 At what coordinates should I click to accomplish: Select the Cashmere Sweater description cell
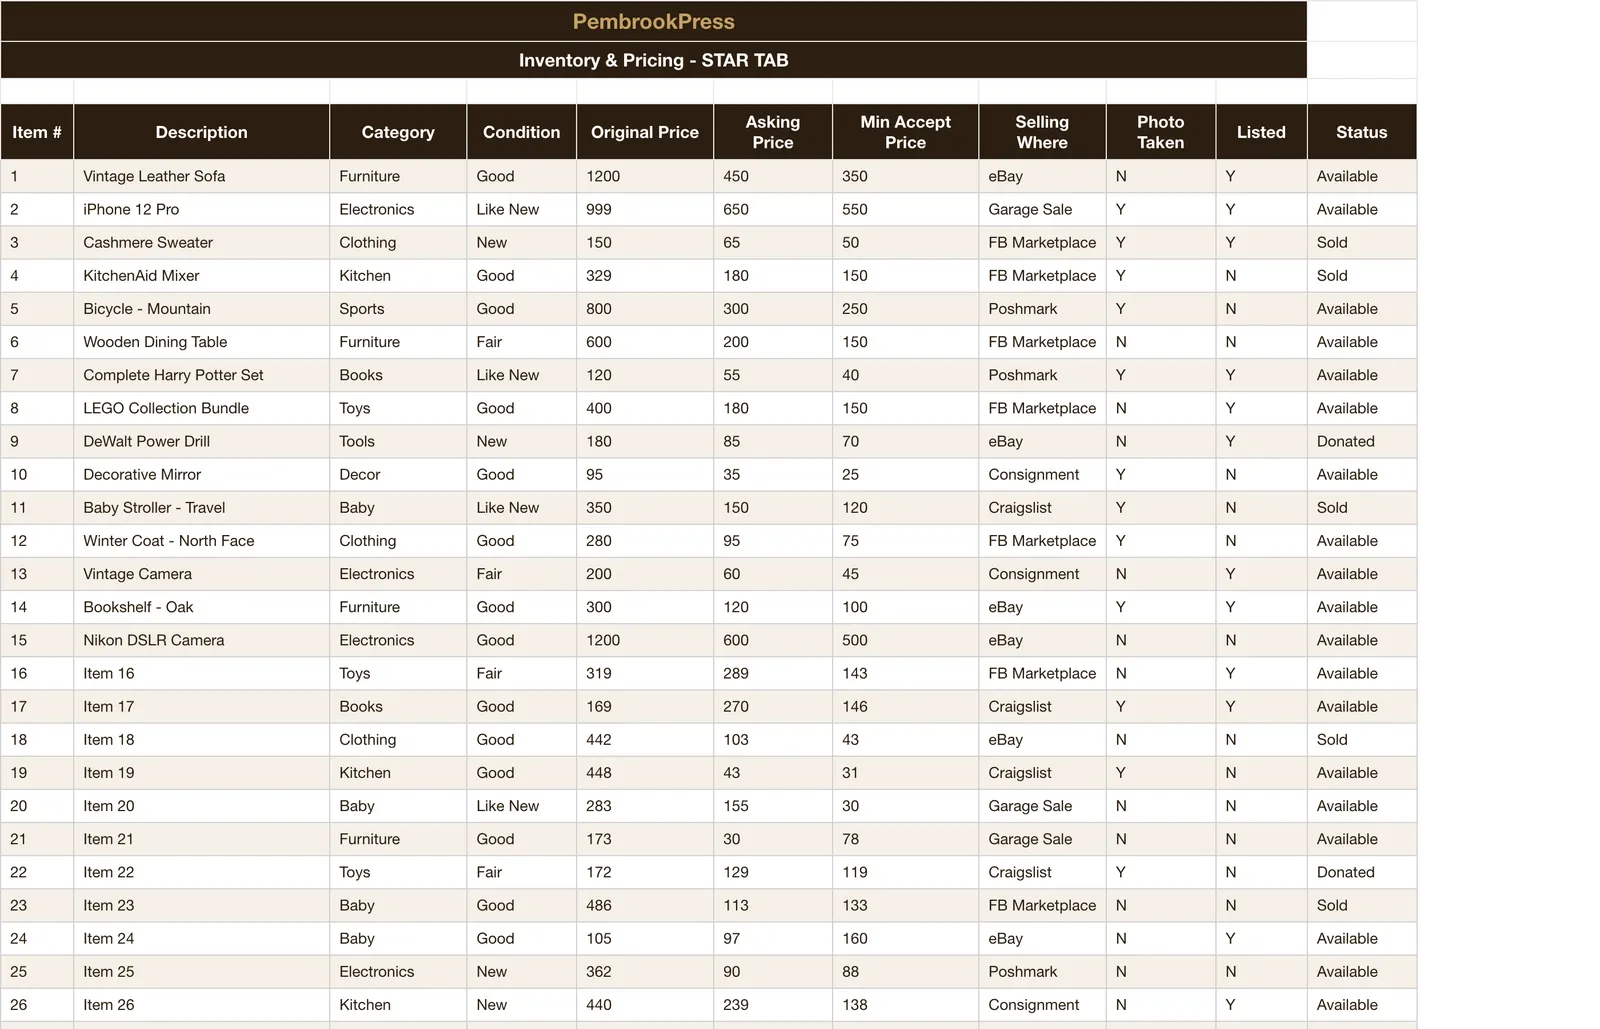[x=201, y=242]
